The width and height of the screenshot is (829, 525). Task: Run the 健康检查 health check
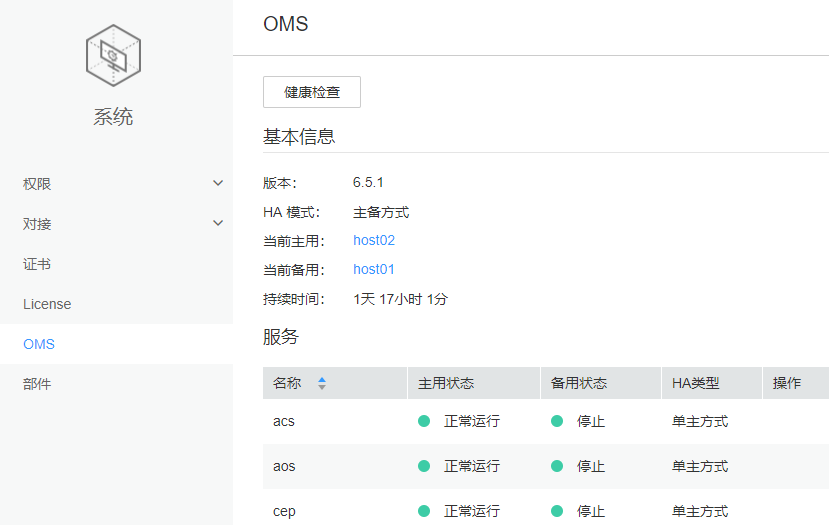coord(311,92)
